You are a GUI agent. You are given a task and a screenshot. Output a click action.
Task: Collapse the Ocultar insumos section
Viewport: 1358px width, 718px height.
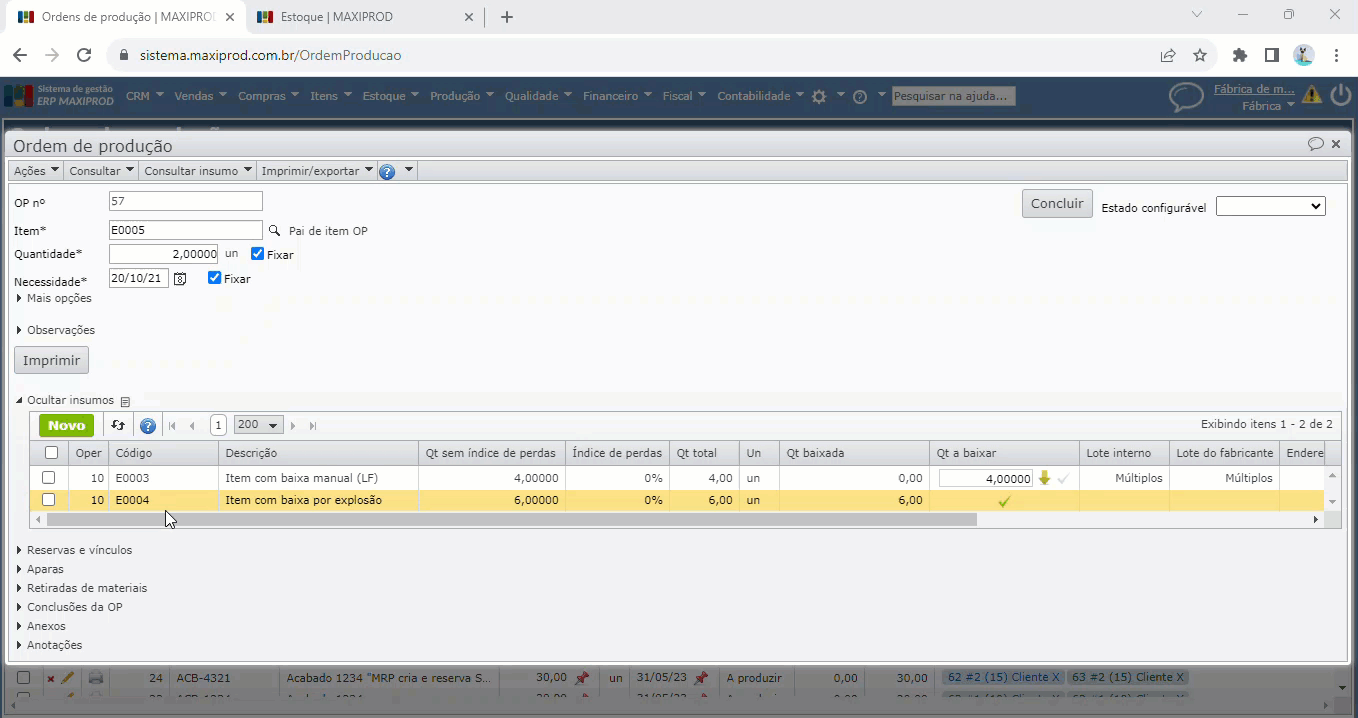[x=65, y=400]
